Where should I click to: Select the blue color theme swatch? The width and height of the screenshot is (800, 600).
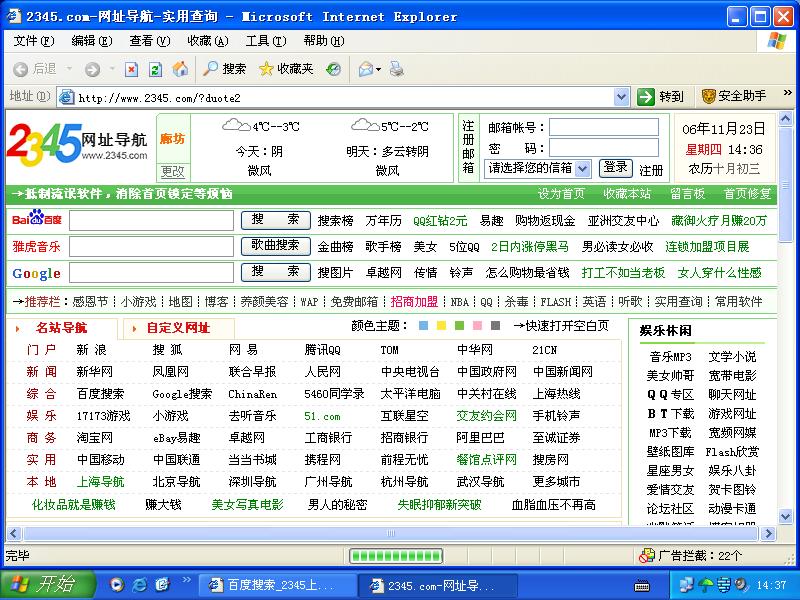click(423, 326)
